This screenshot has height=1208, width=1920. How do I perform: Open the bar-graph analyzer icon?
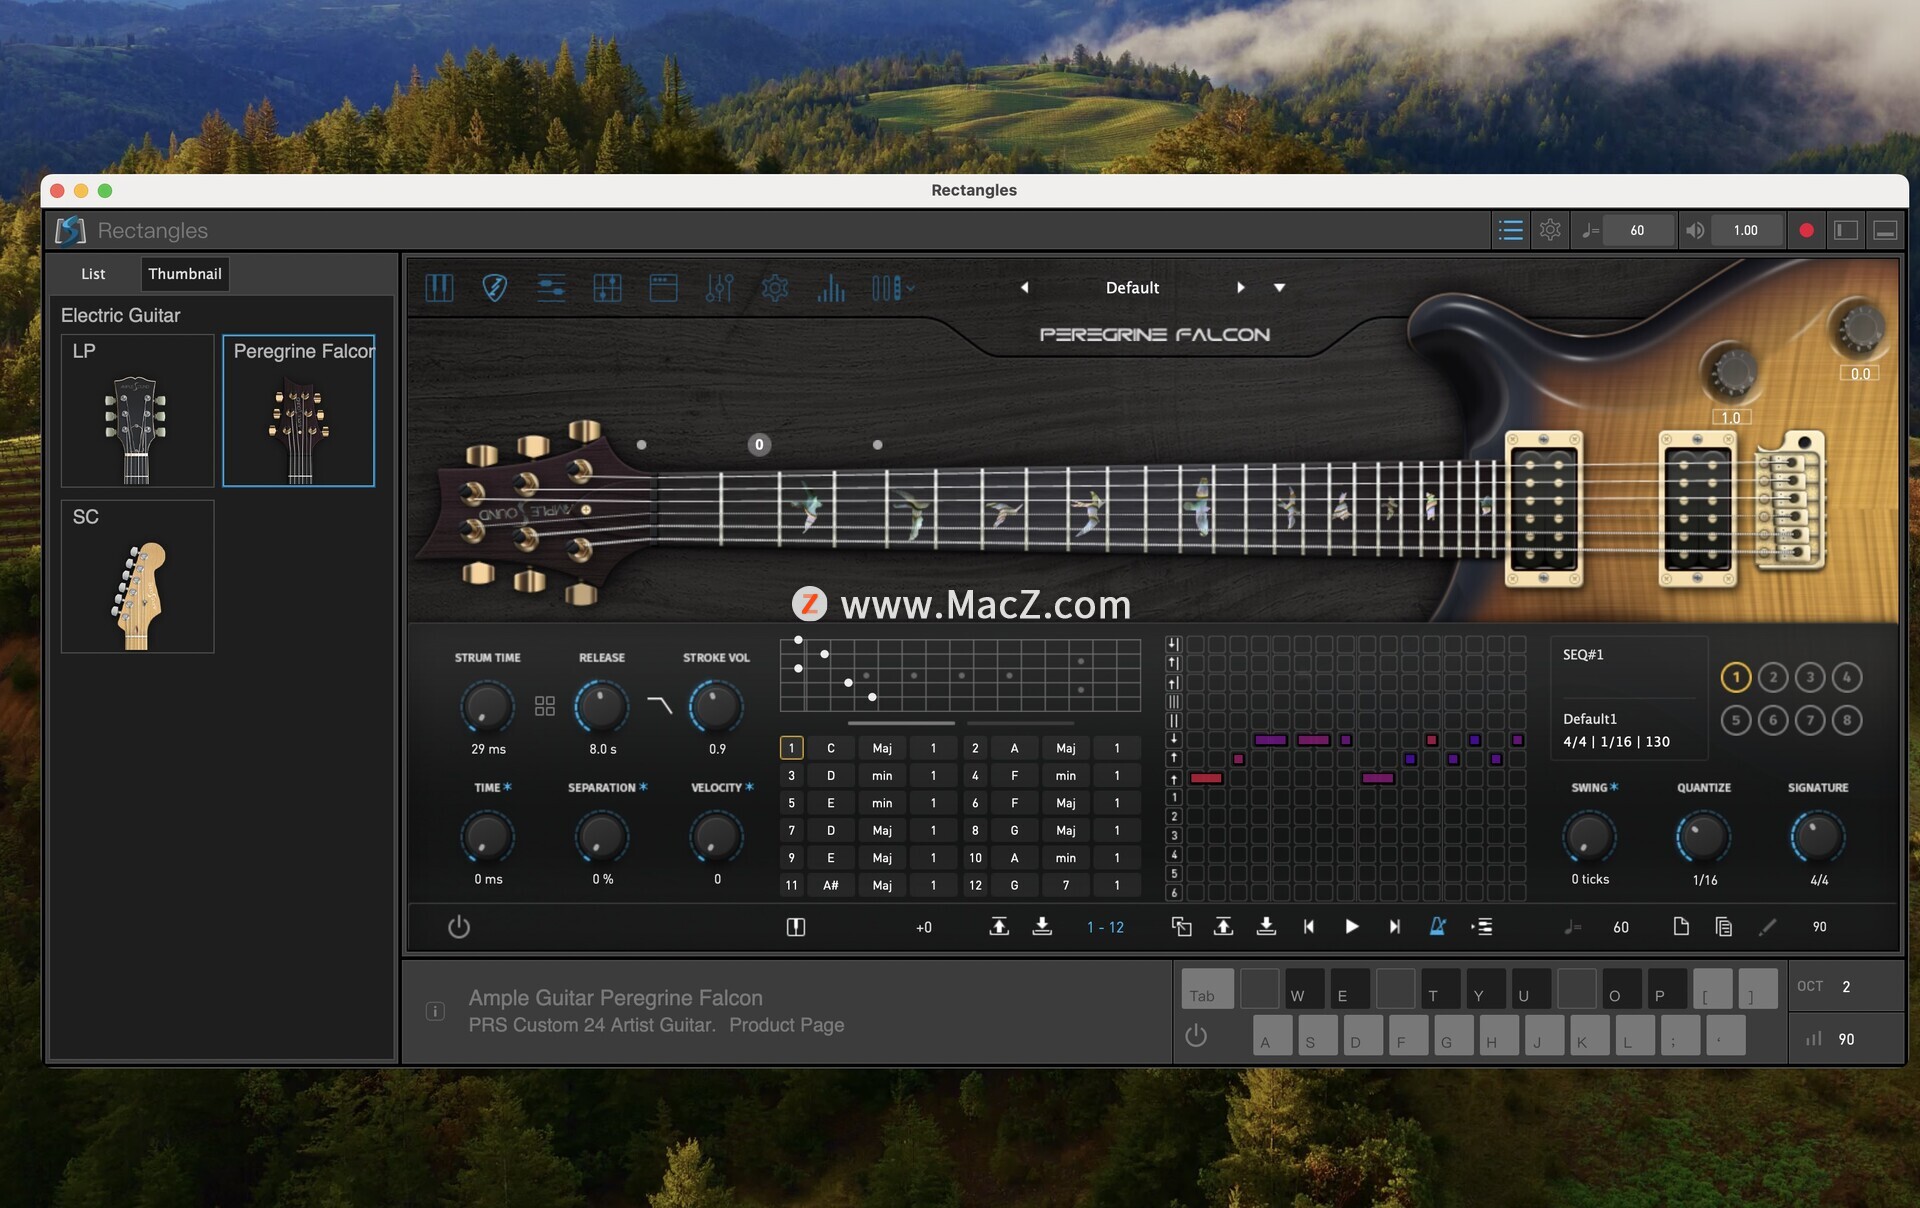pyautogui.click(x=831, y=288)
